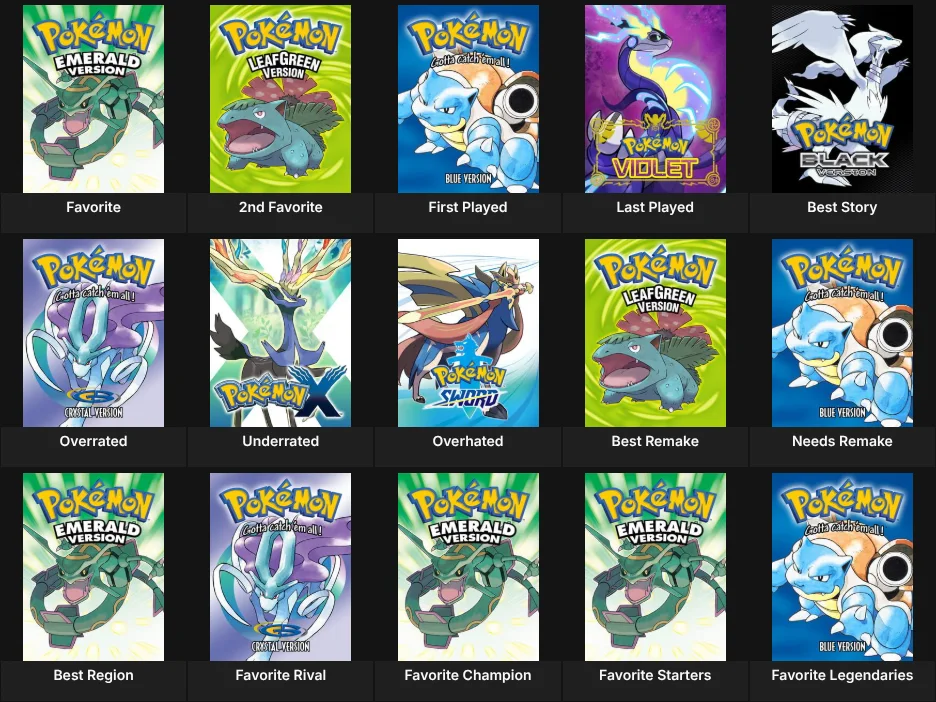Choose the Blue Version cover above Needs Remake
936x702 pixels.
[x=842, y=333]
